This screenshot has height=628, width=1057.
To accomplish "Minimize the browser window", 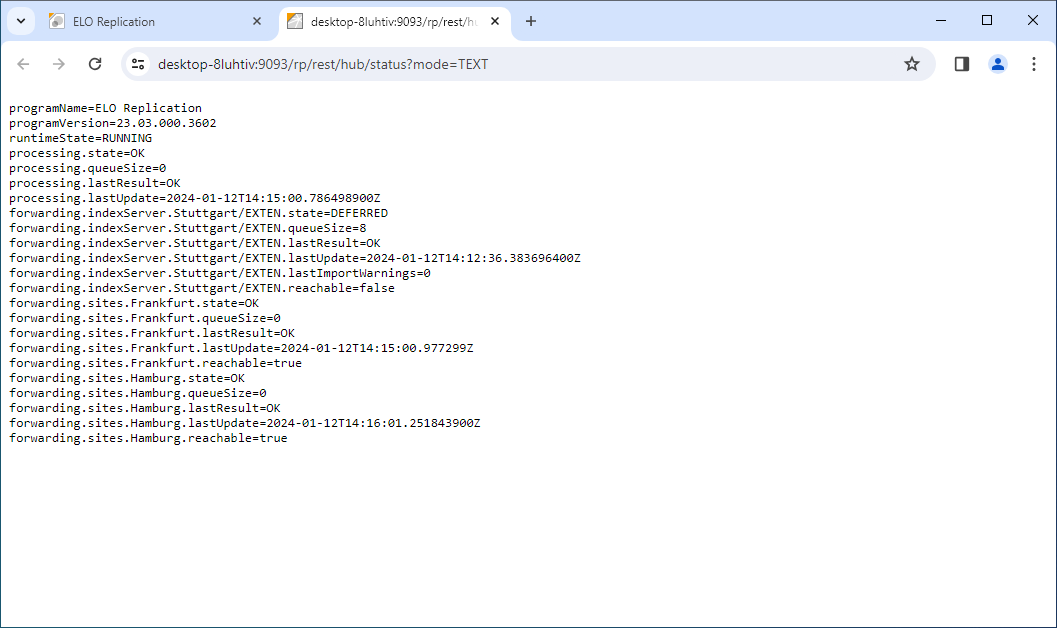I will (941, 21).
